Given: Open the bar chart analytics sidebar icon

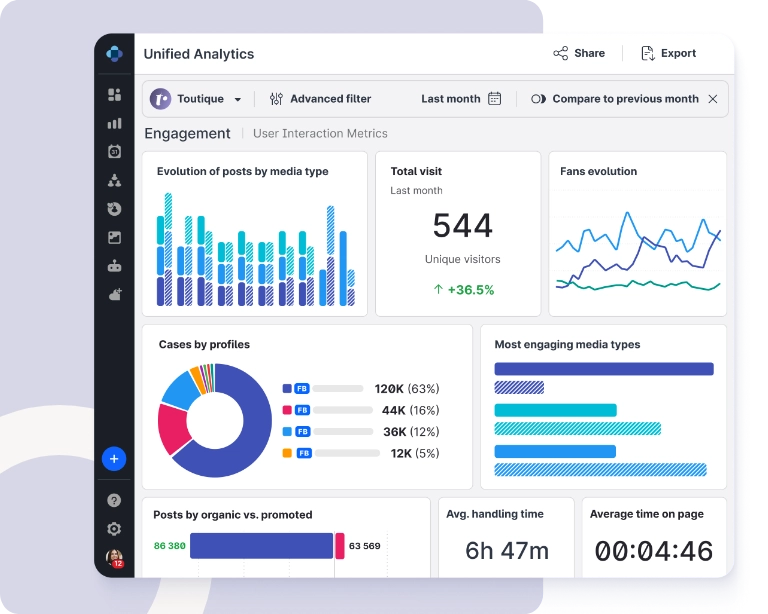Looking at the screenshot, I should click(x=114, y=123).
